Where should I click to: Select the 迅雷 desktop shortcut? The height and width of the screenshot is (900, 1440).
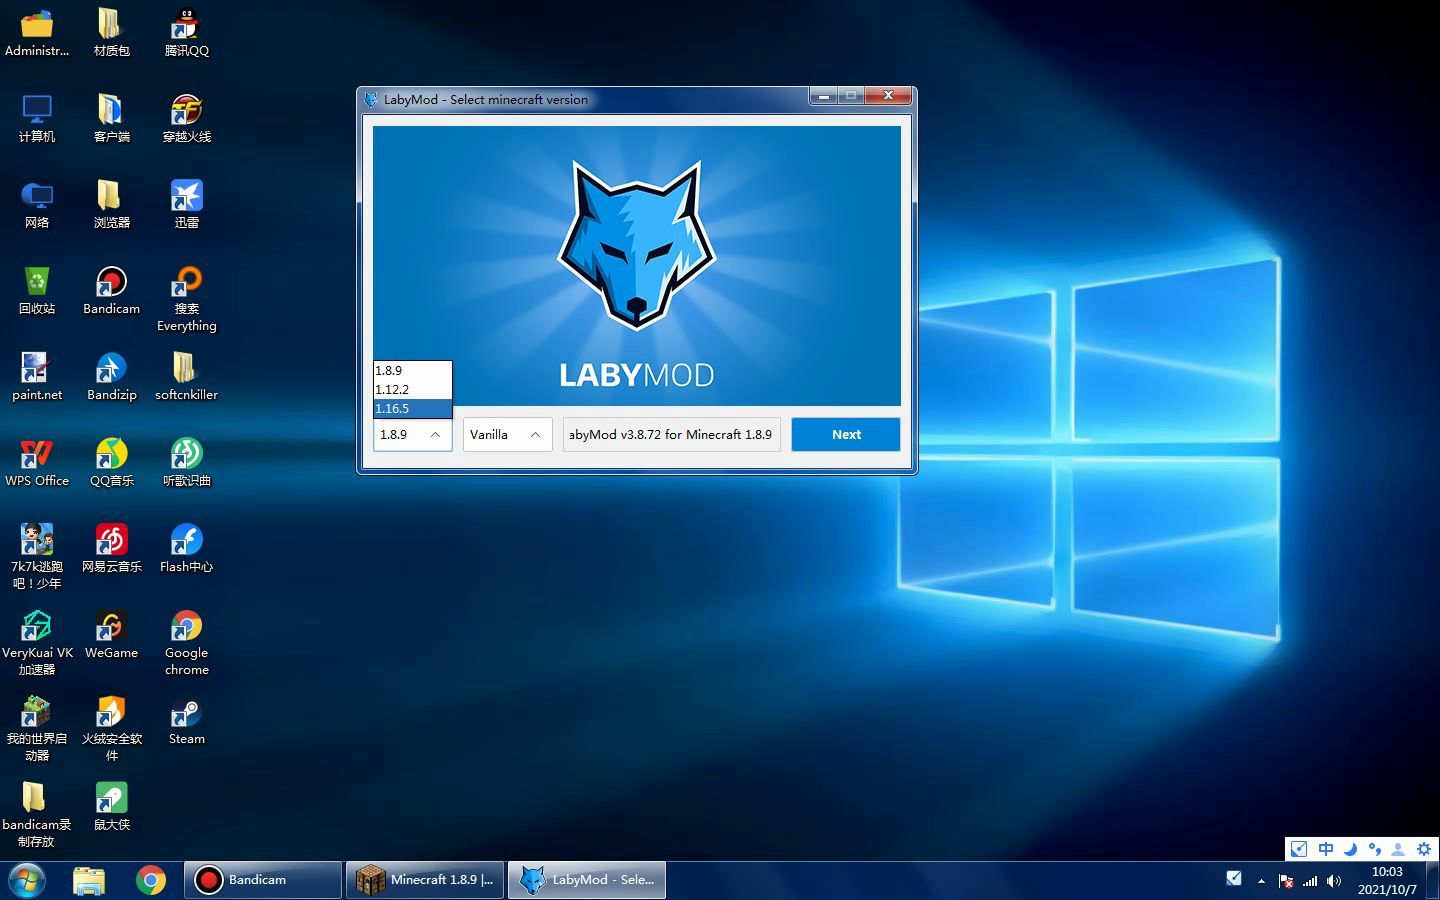coord(186,205)
